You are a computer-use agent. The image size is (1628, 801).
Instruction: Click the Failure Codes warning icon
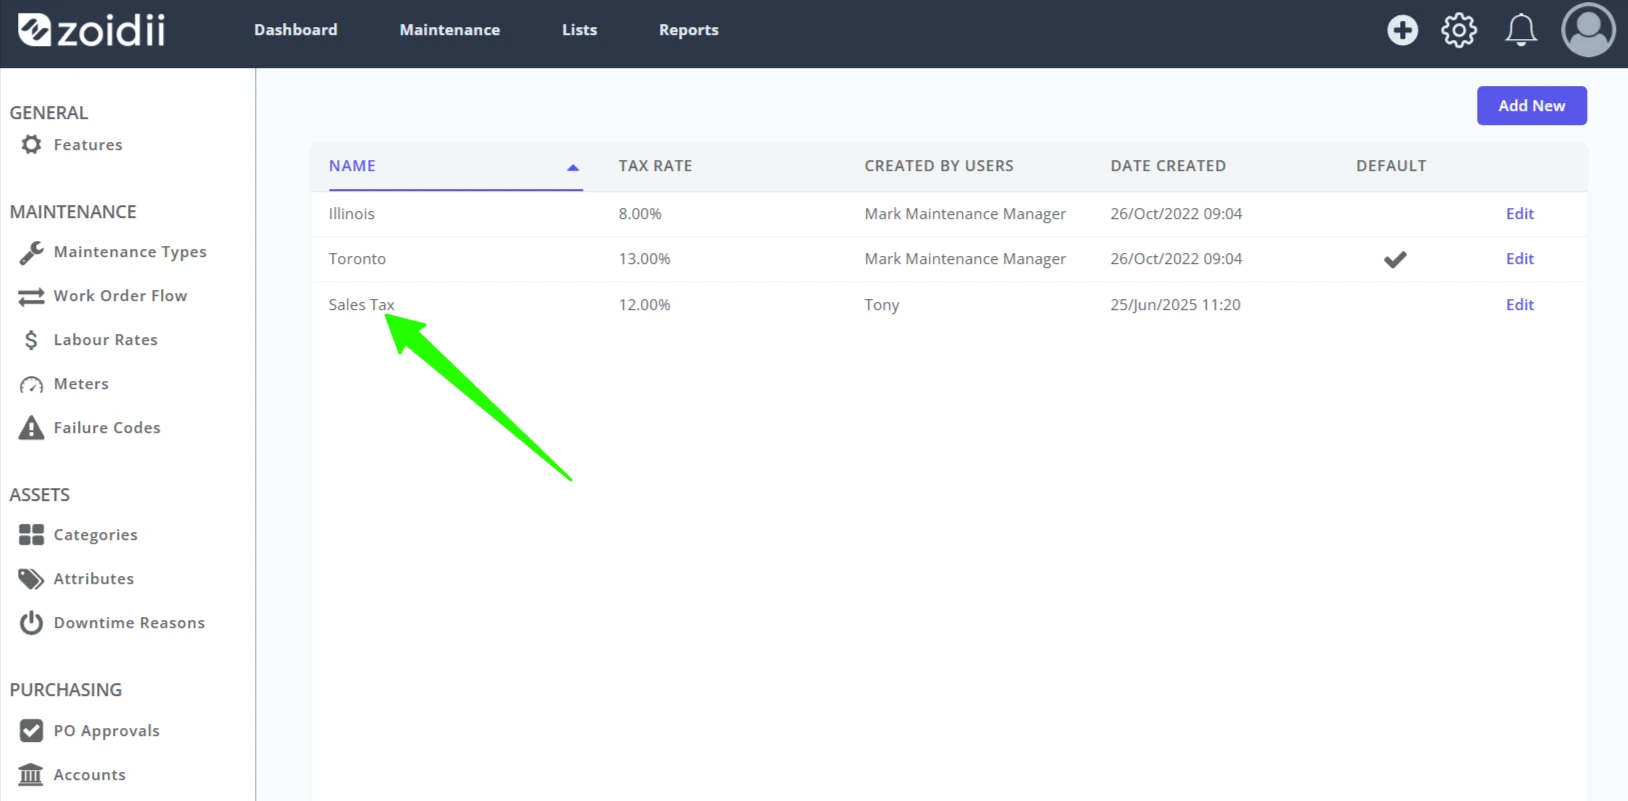[31, 428]
